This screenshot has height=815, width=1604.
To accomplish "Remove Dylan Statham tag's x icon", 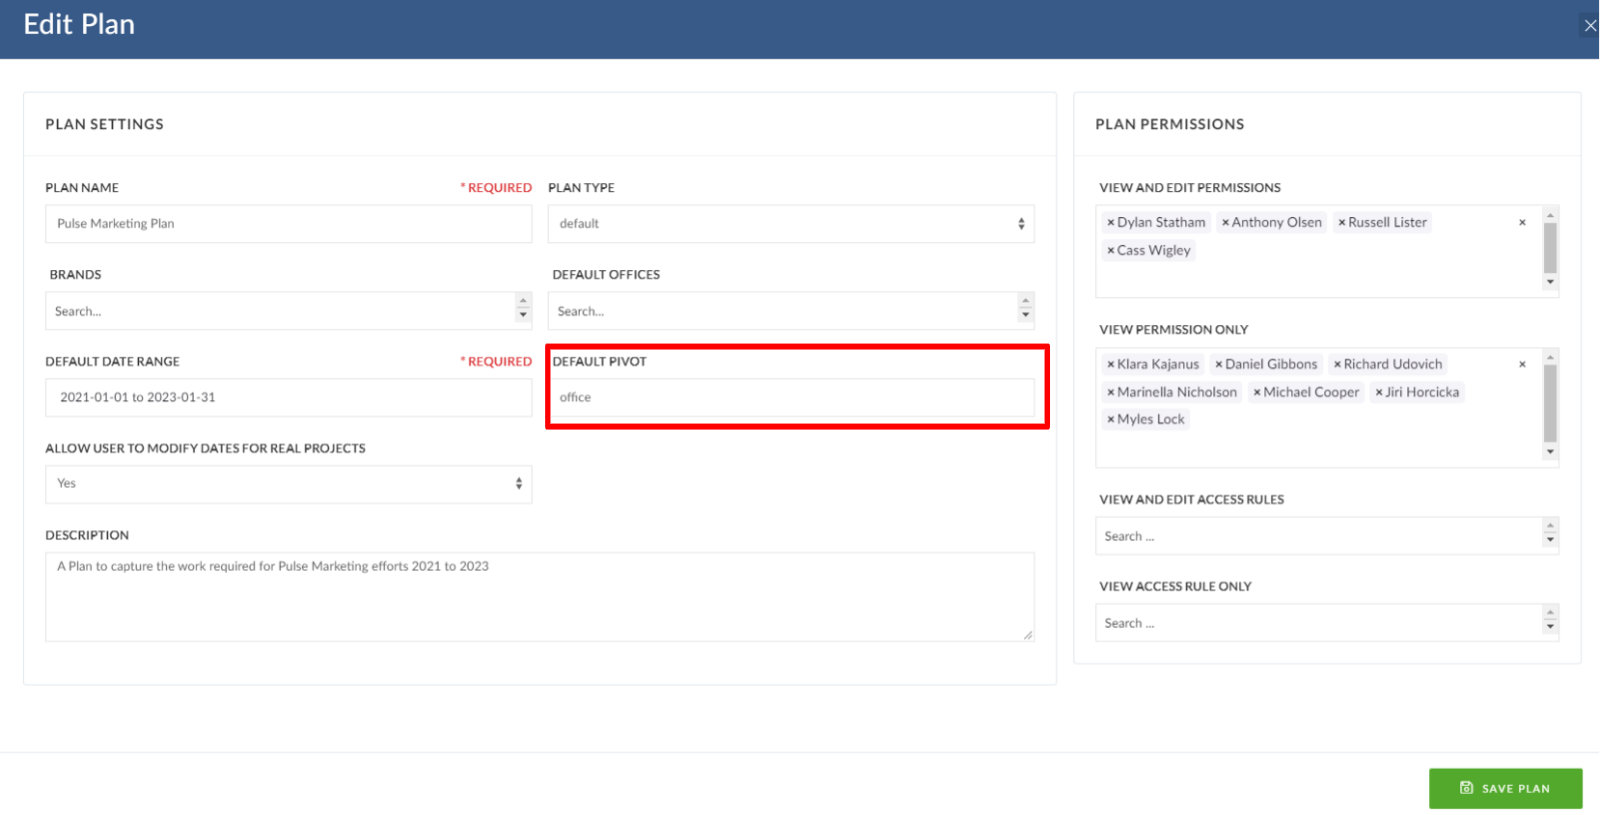I will tap(1110, 223).
